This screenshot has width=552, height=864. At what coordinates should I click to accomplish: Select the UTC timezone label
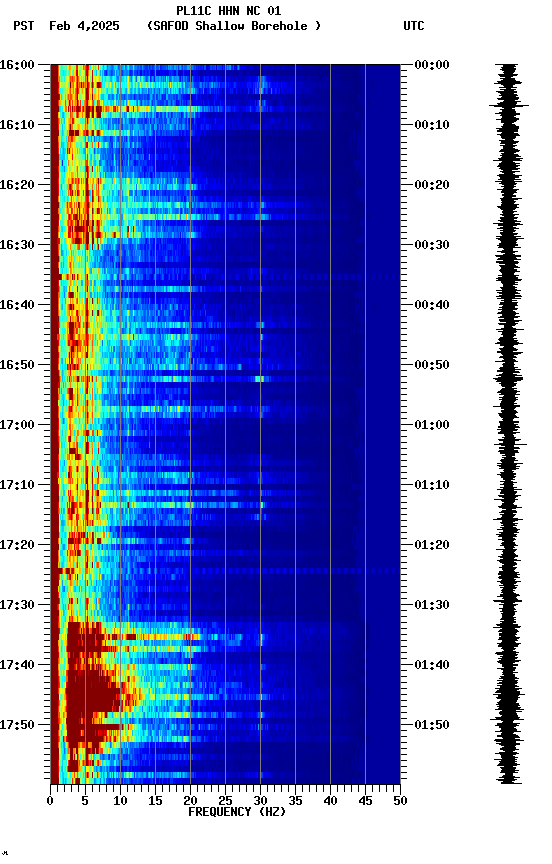414,26
